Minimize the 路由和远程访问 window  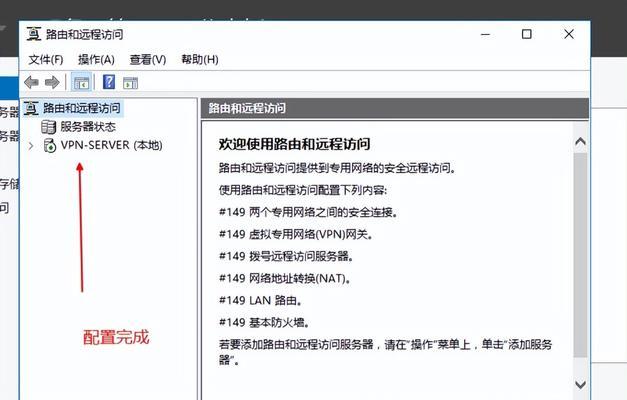(x=485, y=34)
